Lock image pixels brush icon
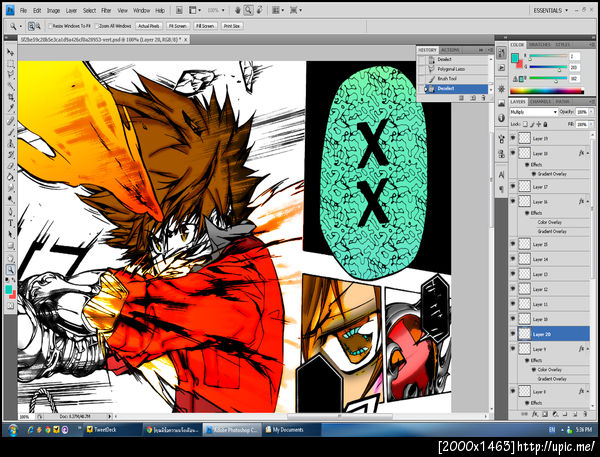 click(x=532, y=124)
